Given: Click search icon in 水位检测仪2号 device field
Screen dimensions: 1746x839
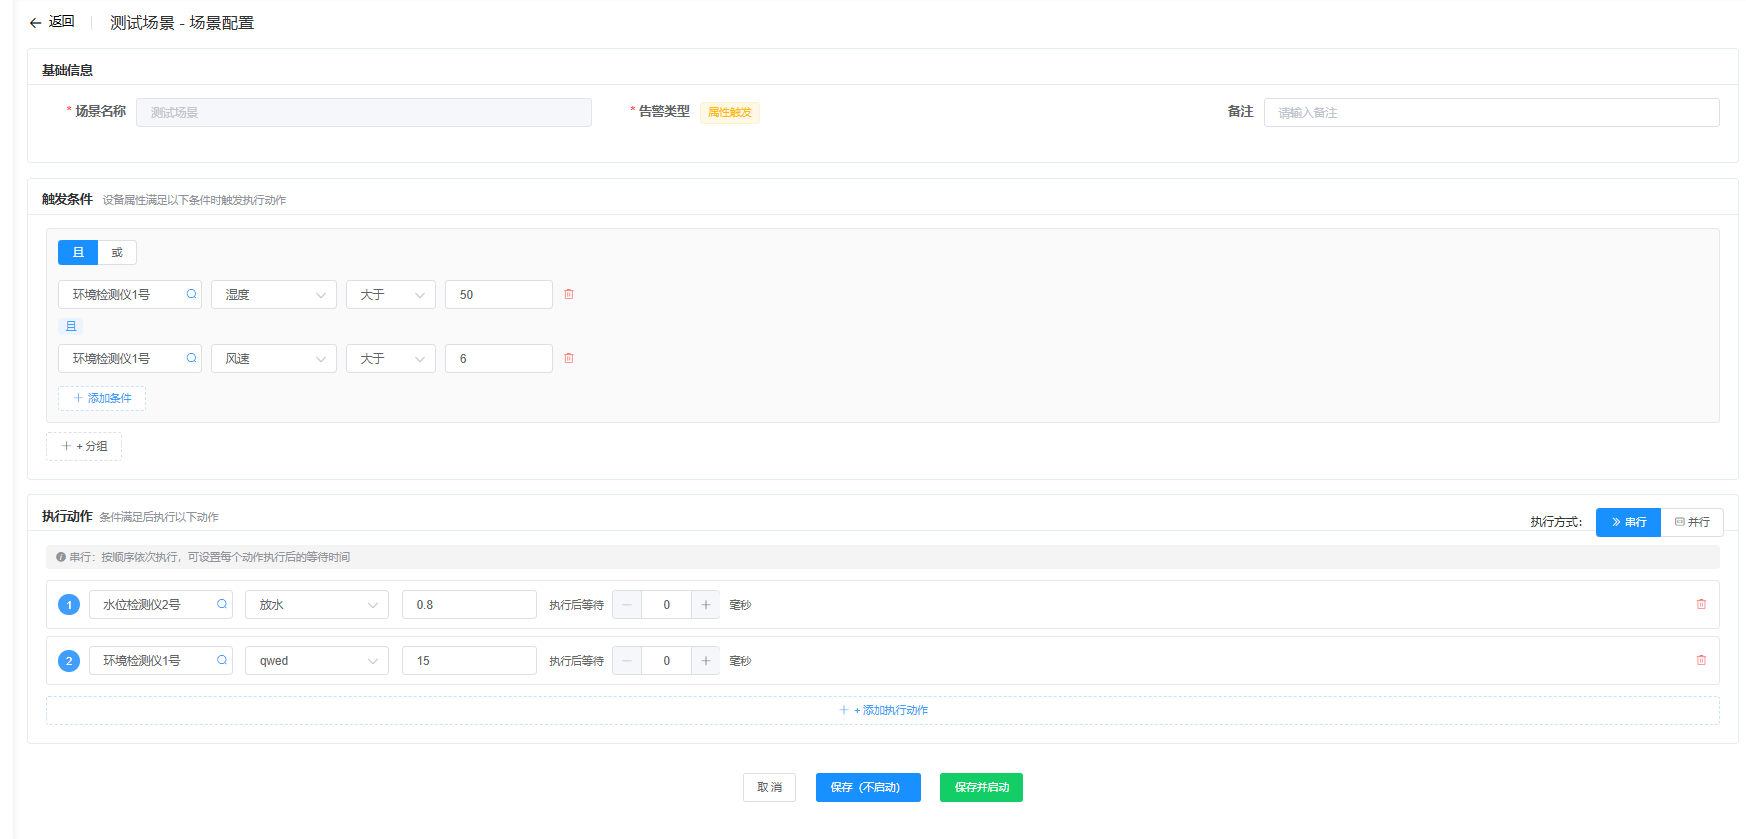Looking at the screenshot, I should pyautogui.click(x=222, y=604).
